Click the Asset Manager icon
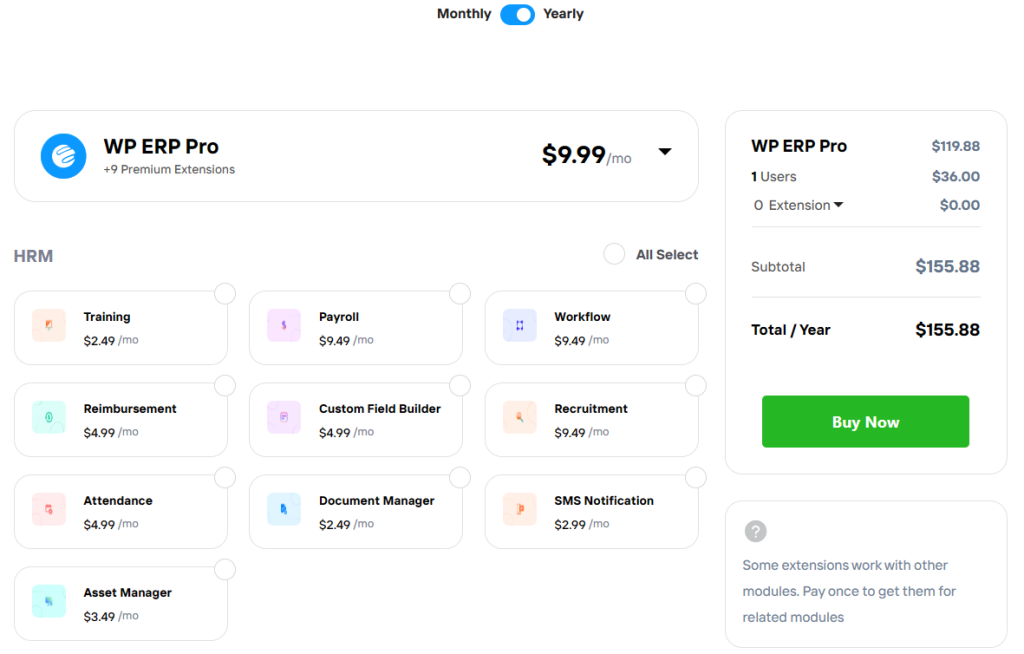This screenshot has height=654, width=1024. pyautogui.click(x=49, y=601)
